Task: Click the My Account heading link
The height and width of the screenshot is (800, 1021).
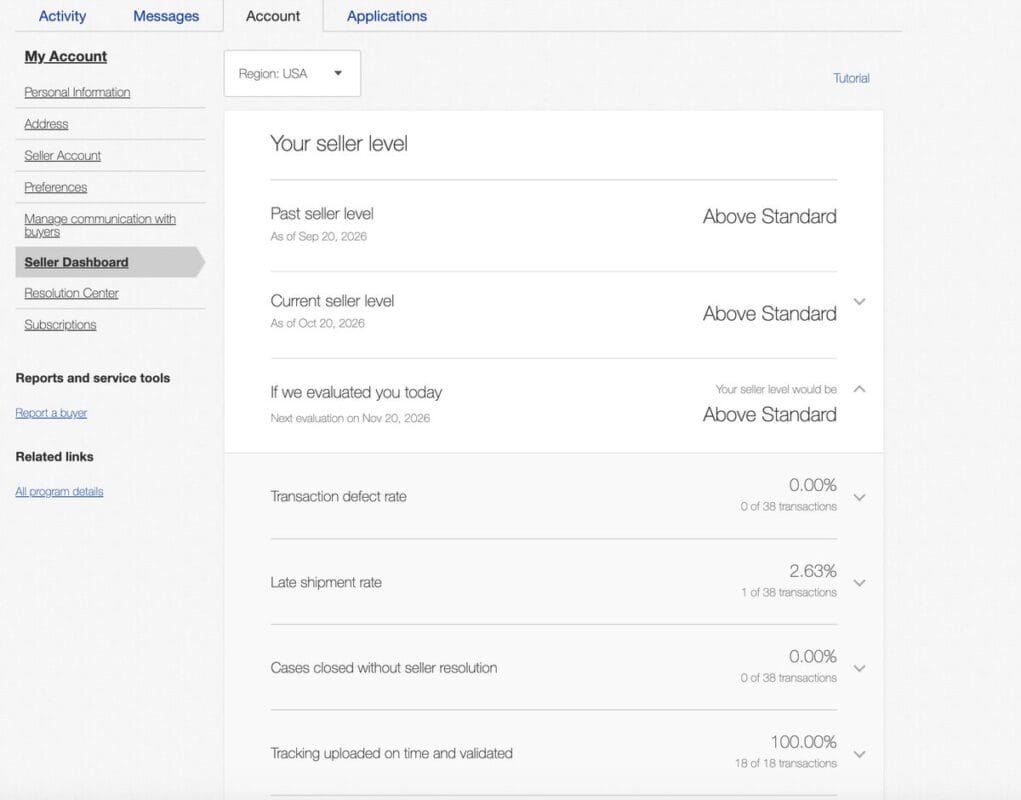Action: click(x=66, y=57)
